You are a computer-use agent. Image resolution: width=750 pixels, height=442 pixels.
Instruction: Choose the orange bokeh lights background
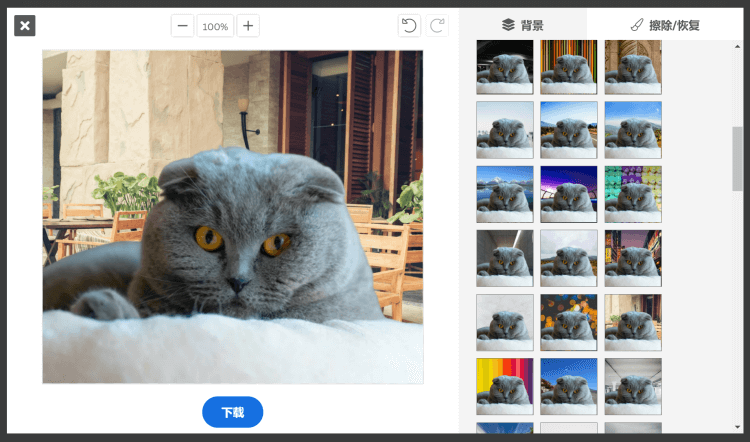(569, 322)
